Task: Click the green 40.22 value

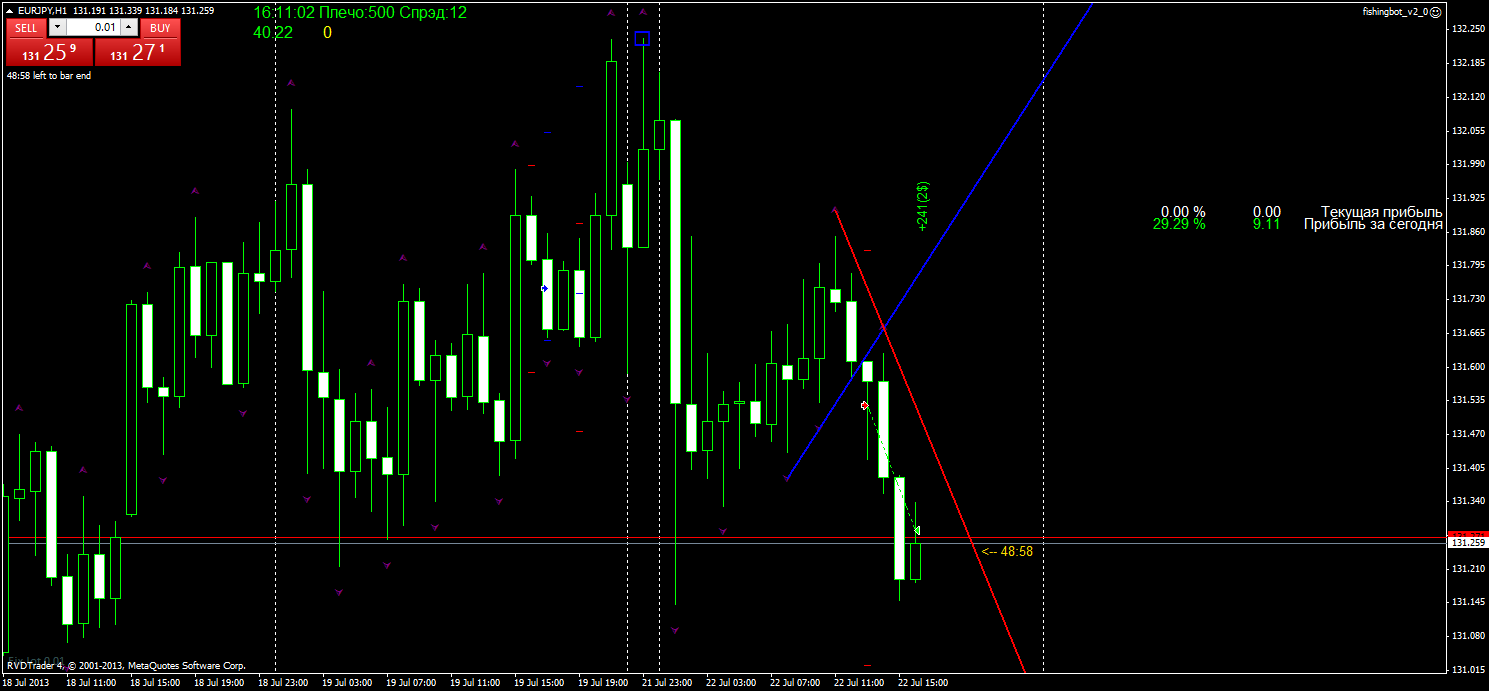Action: (x=273, y=32)
